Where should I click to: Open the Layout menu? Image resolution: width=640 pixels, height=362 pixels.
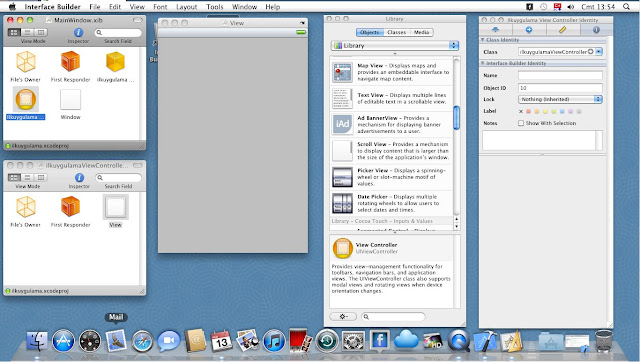click(x=187, y=7)
